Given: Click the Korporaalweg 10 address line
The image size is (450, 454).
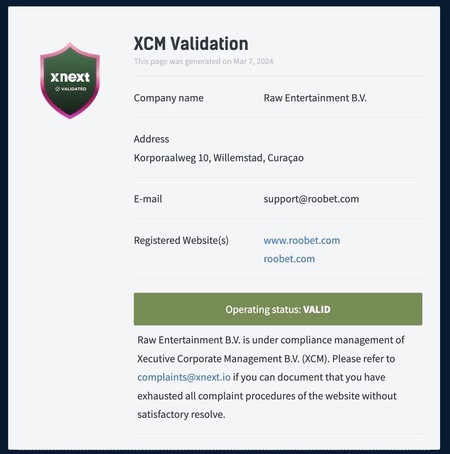Looking at the screenshot, I should [x=219, y=158].
